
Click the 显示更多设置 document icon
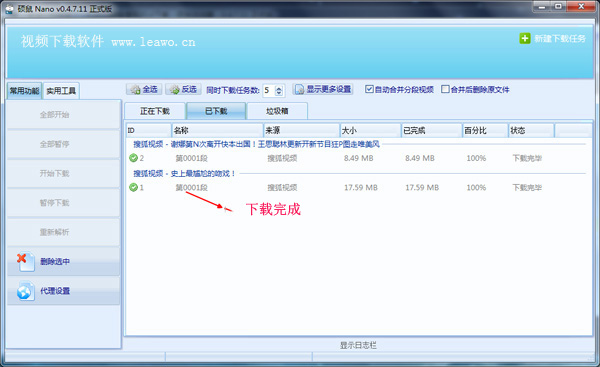(299, 90)
